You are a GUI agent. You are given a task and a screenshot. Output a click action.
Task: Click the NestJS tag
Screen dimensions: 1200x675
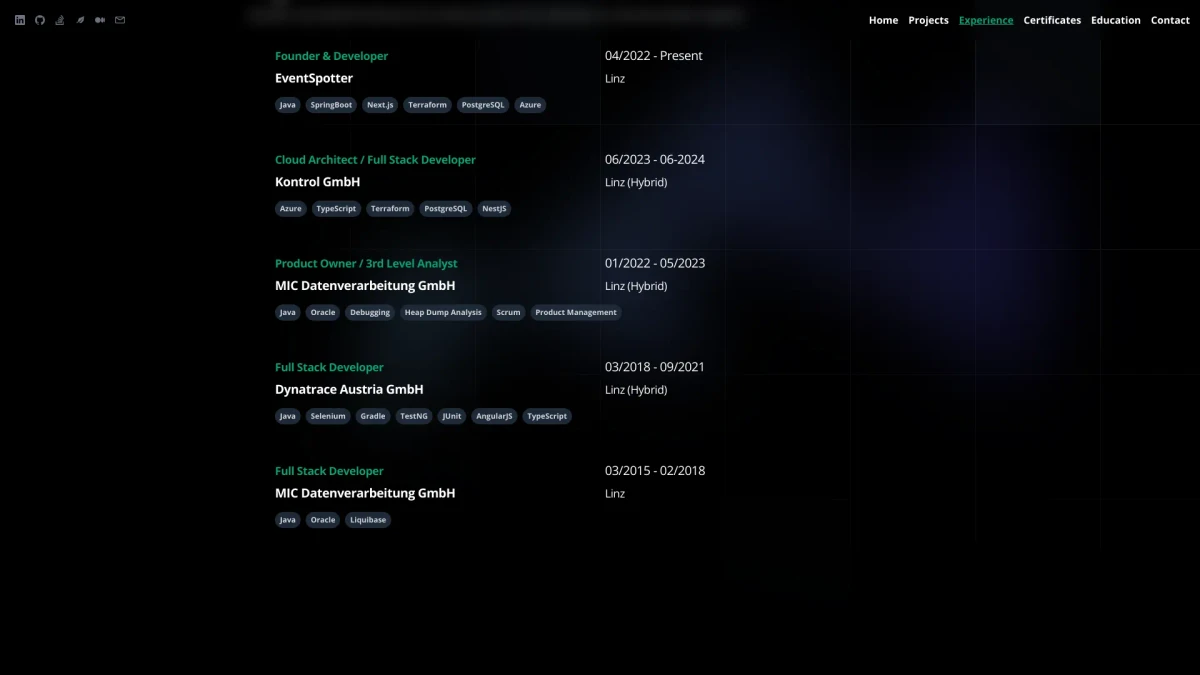click(494, 209)
